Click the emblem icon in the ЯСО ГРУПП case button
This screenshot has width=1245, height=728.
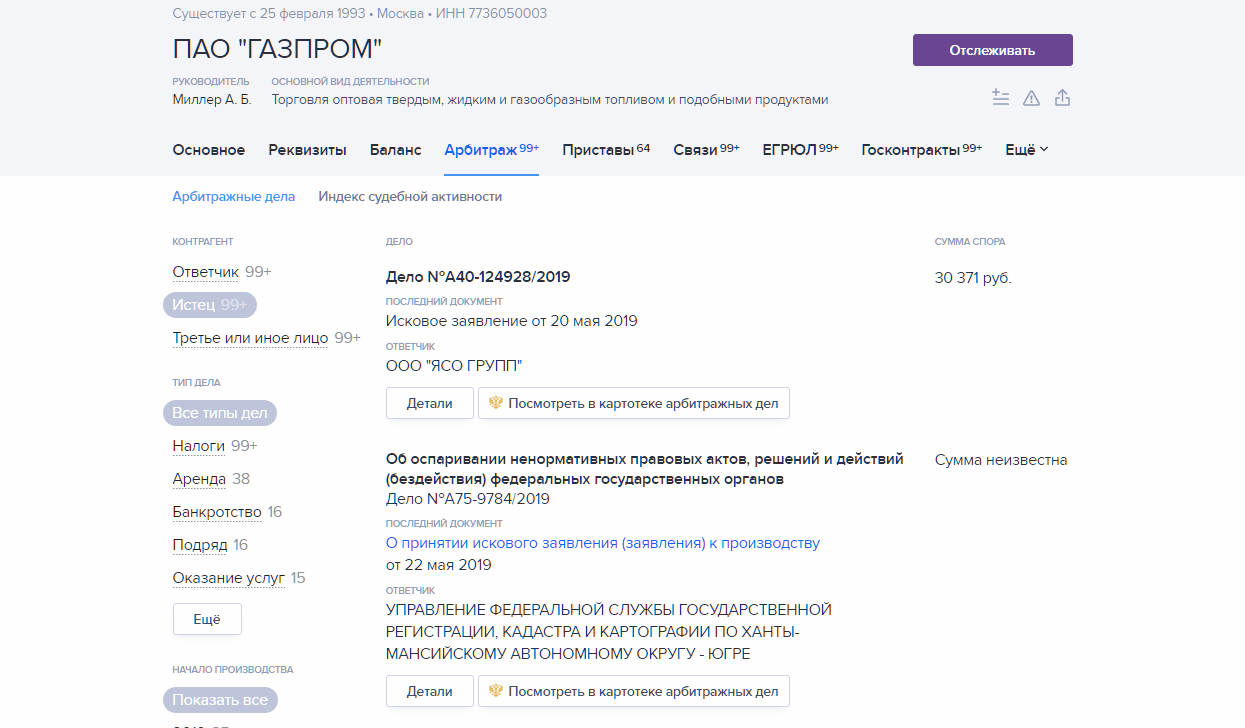[495, 403]
